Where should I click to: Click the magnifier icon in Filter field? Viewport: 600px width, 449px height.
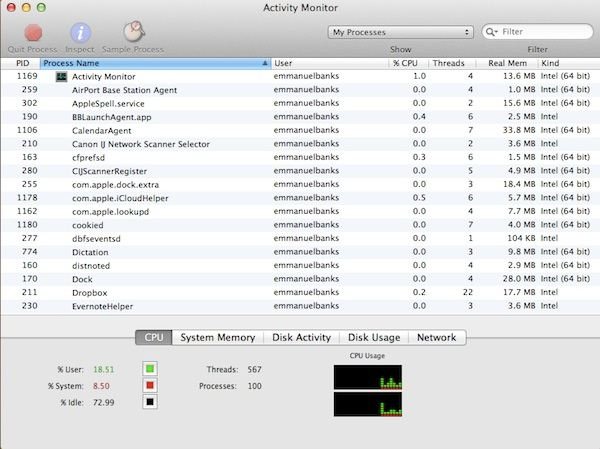491,32
